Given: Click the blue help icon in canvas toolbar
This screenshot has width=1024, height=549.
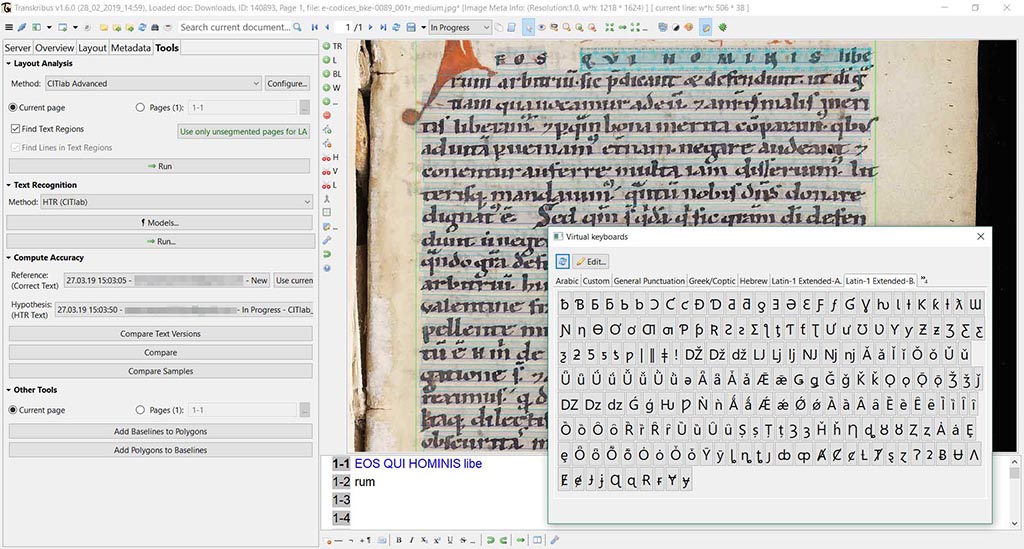Looking at the screenshot, I should point(327,268).
